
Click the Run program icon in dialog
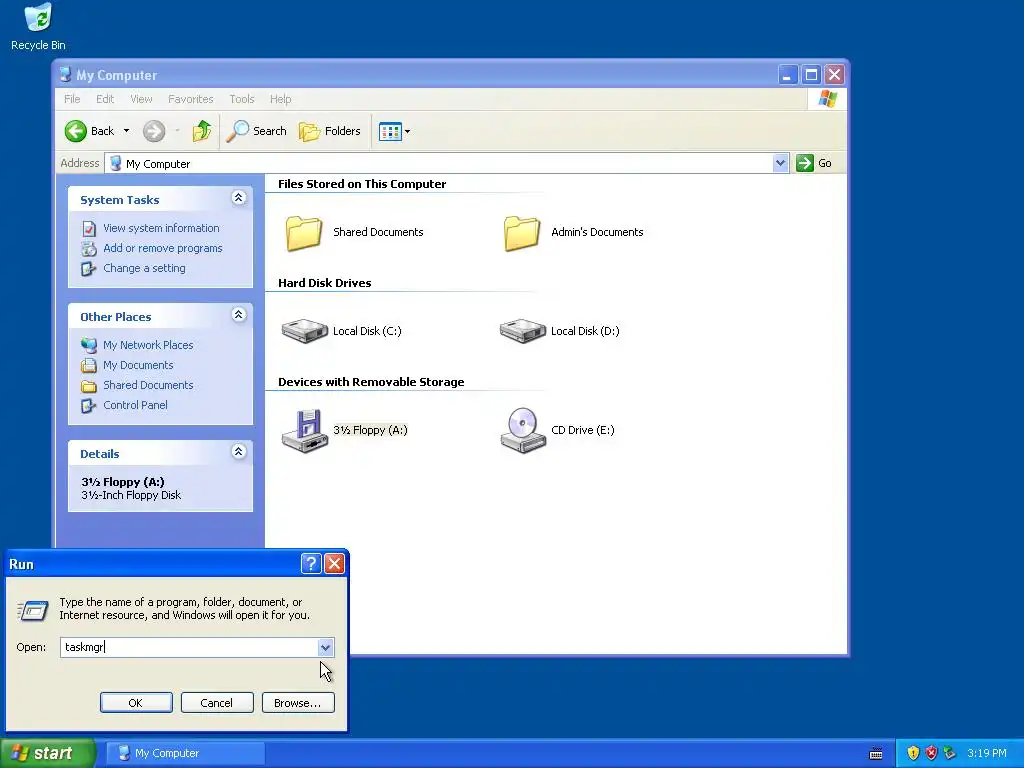point(33,610)
